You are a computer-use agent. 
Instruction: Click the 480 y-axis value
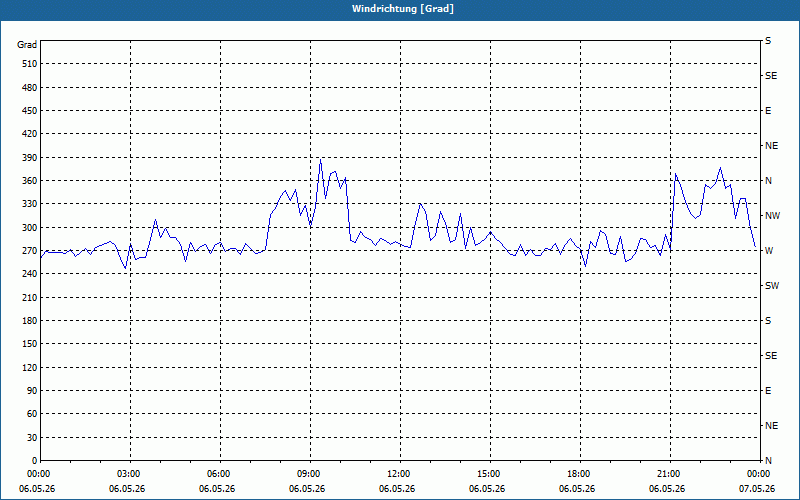pos(29,87)
